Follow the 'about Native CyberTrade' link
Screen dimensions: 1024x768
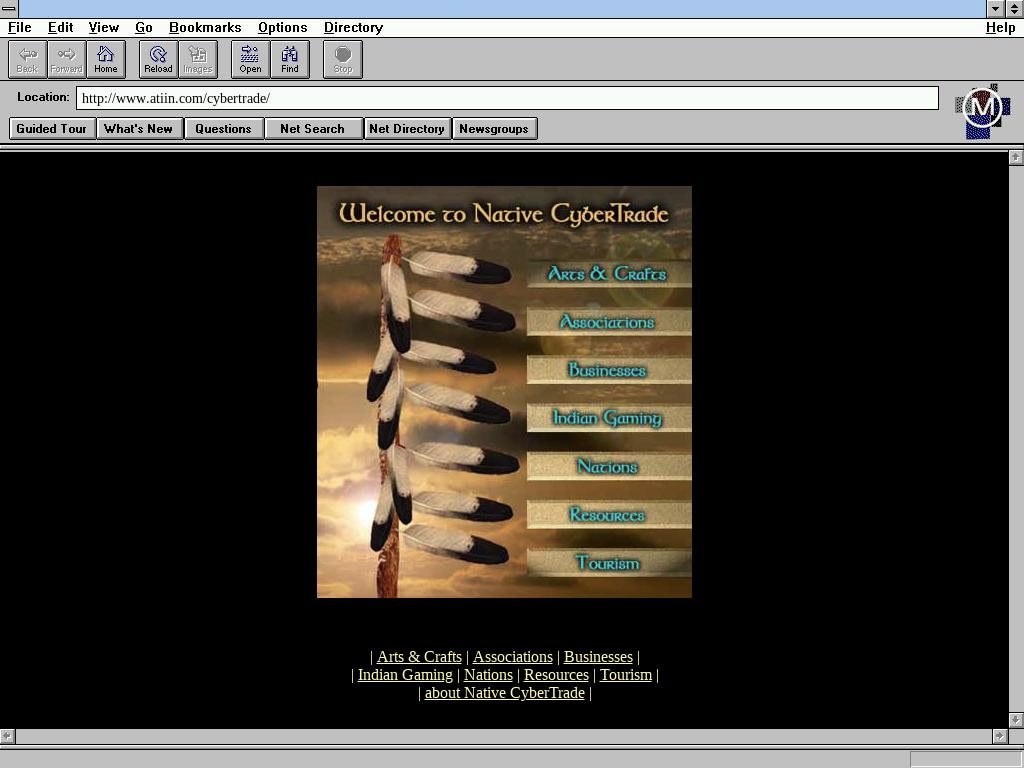click(x=504, y=693)
